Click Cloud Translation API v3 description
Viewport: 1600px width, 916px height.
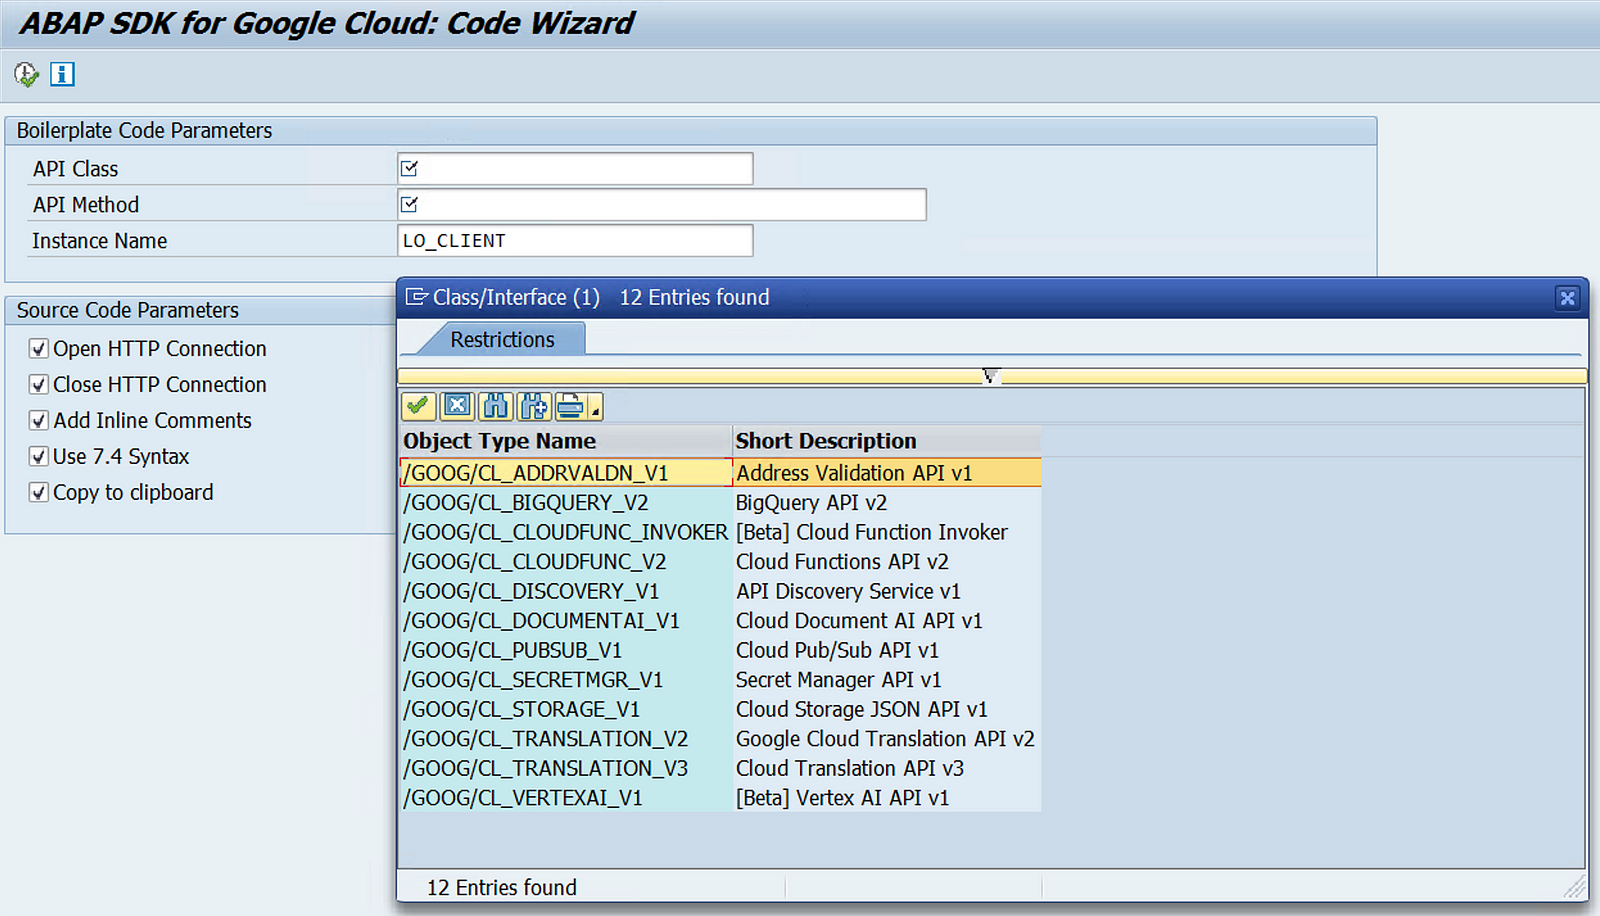click(x=850, y=768)
